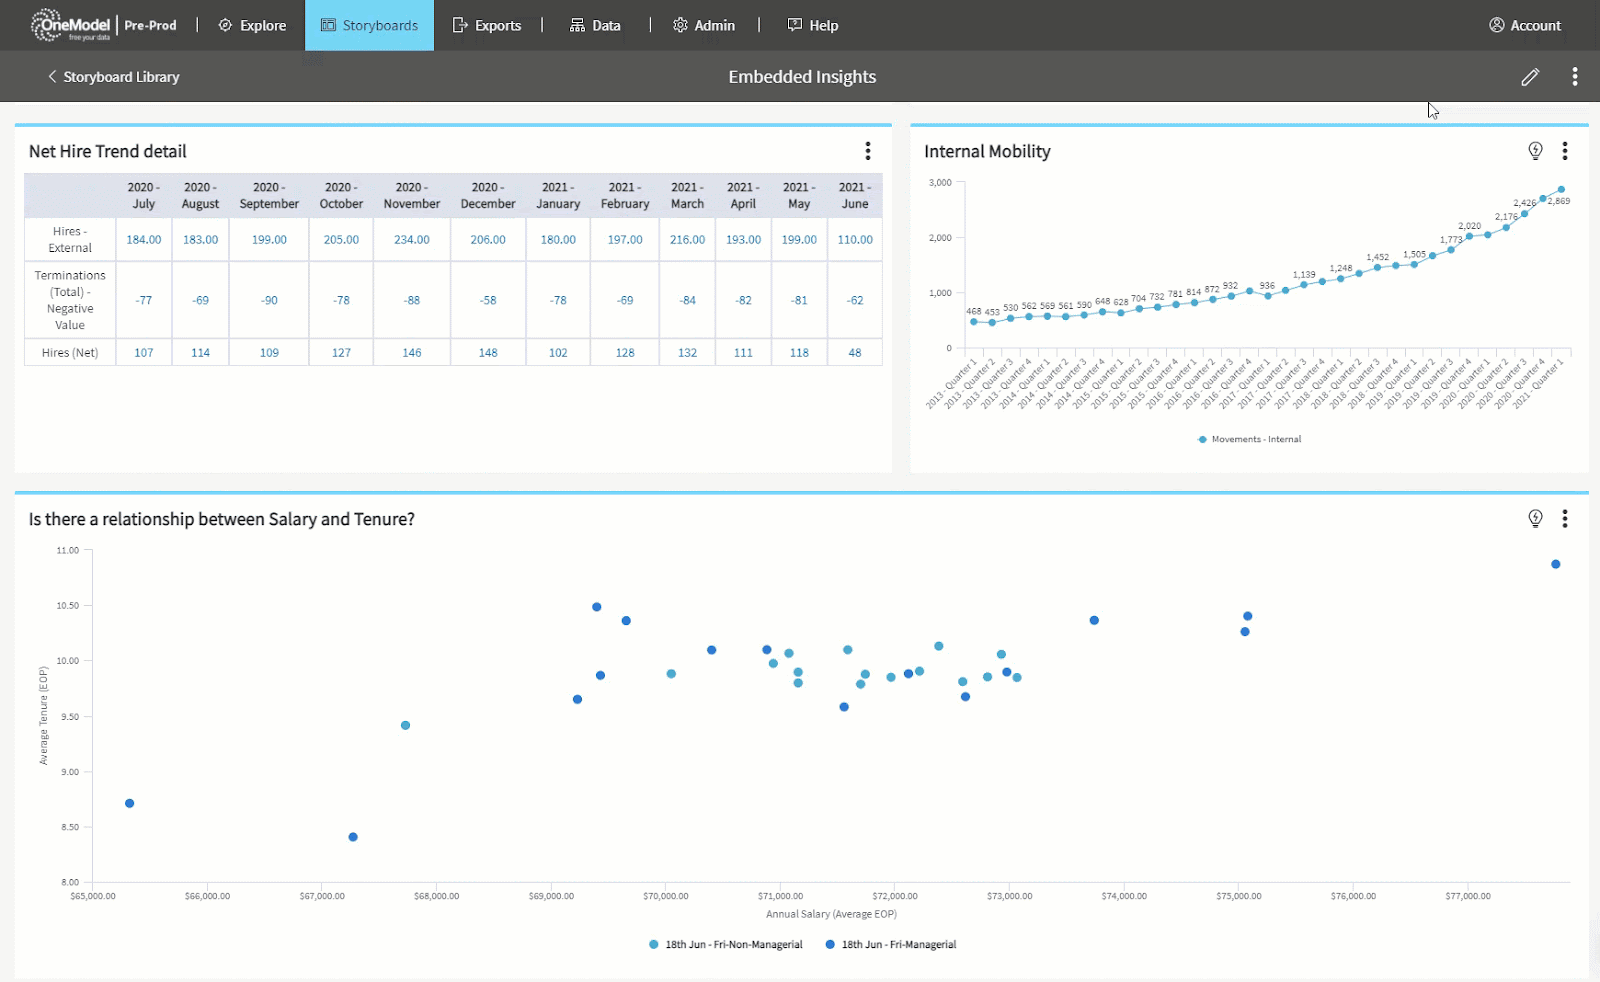The height and width of the screenshot is (982, 1600).
Task: Click 2020 November Hires External value 234.00
Action: click(x=411, y=240)
